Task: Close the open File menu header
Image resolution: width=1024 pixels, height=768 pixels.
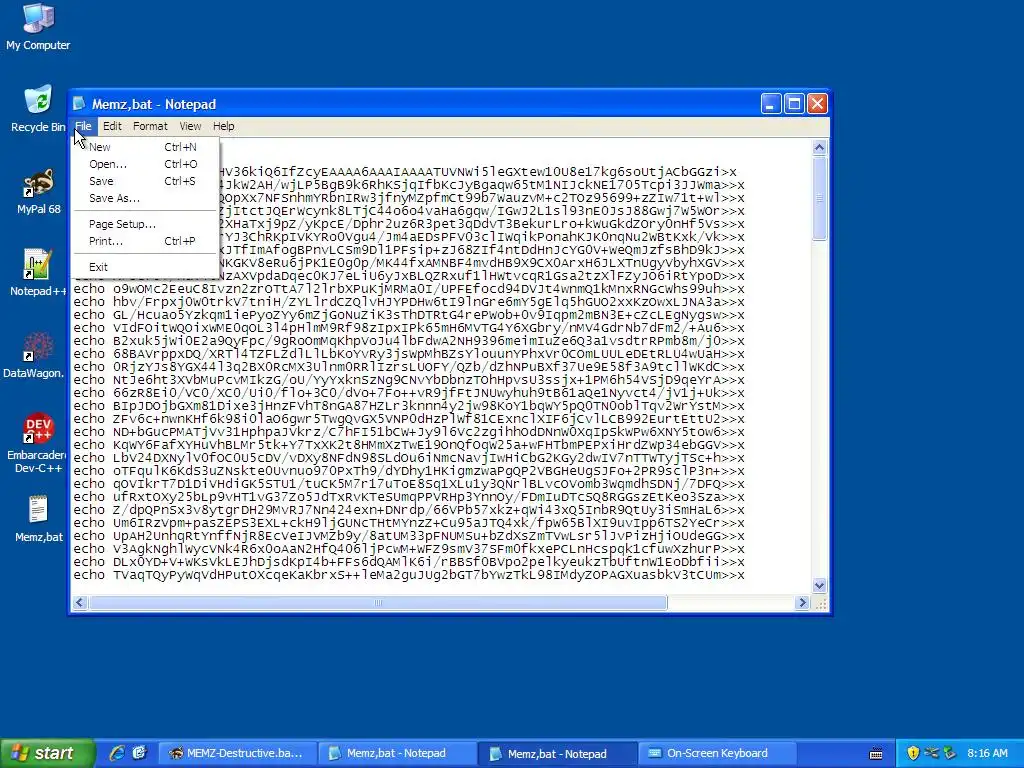Action: pos(83,126)
